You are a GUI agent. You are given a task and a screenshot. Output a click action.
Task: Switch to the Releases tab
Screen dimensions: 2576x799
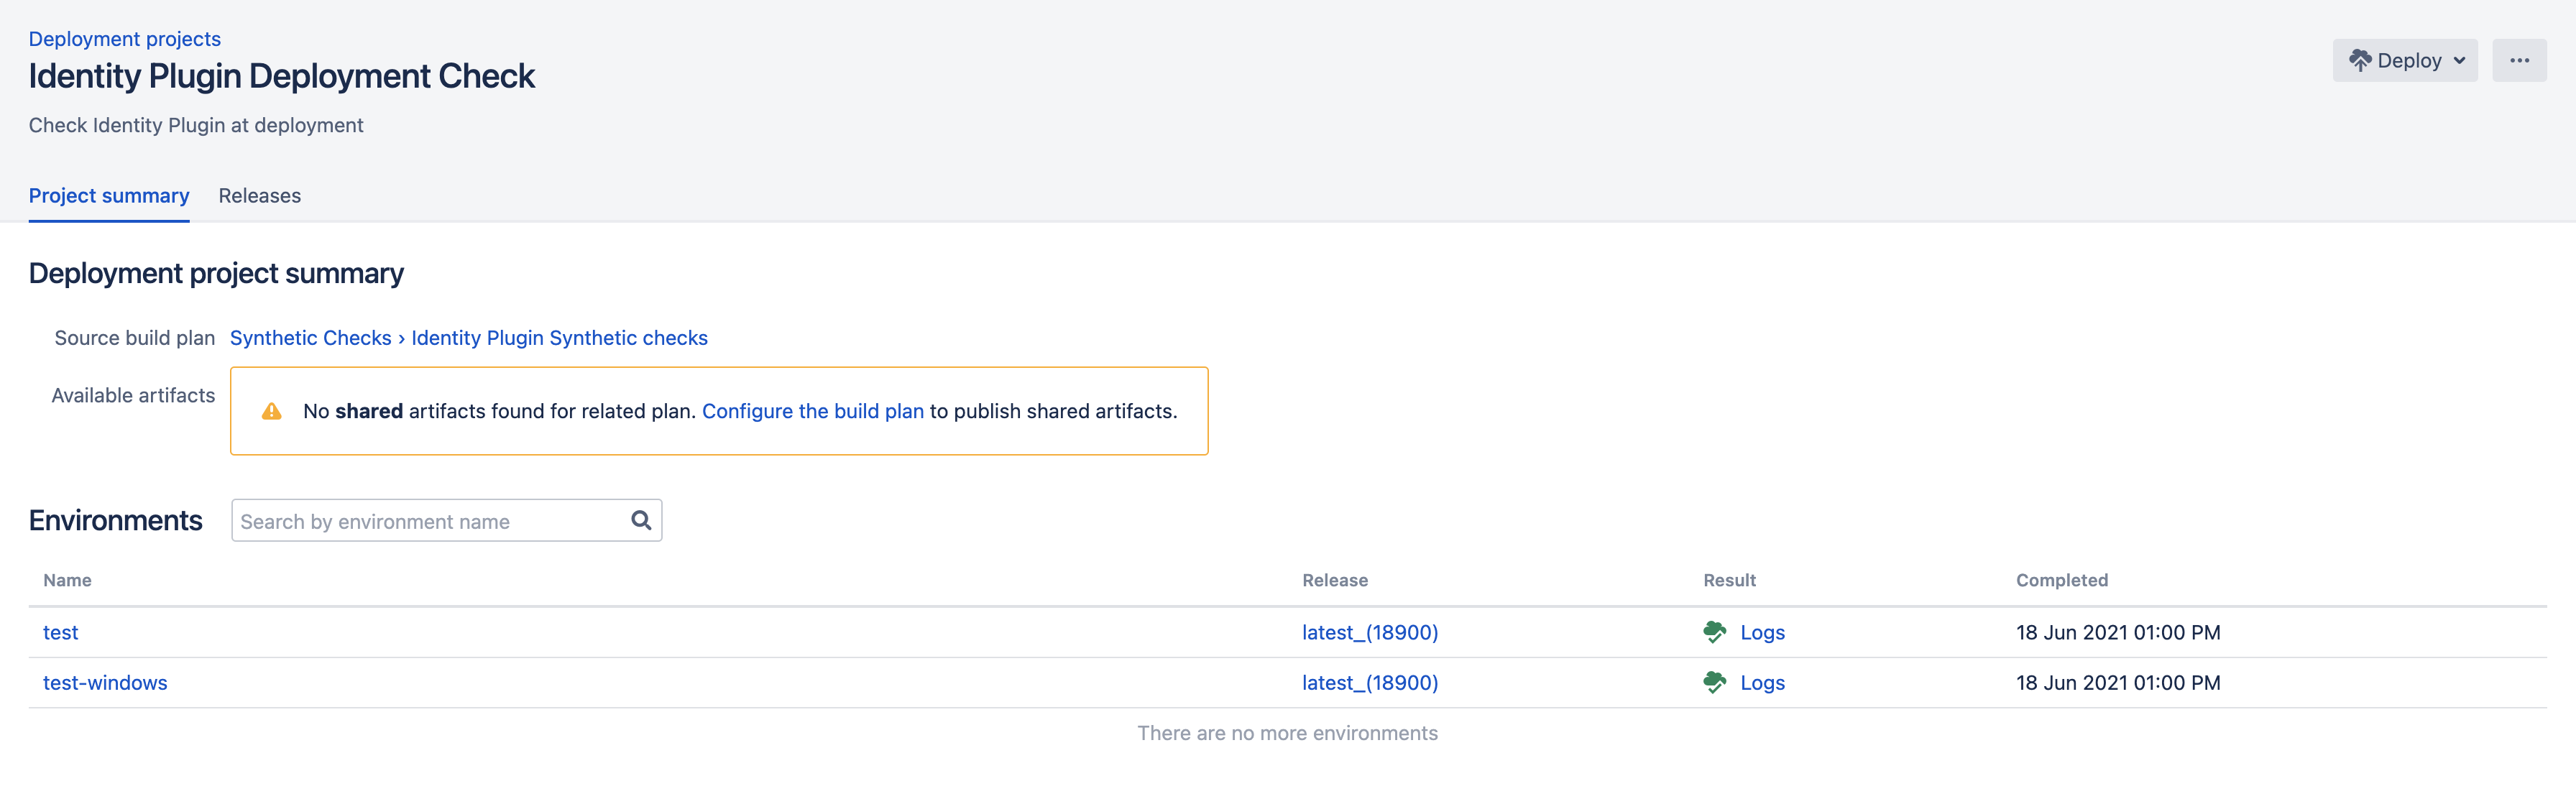point(260,196)
